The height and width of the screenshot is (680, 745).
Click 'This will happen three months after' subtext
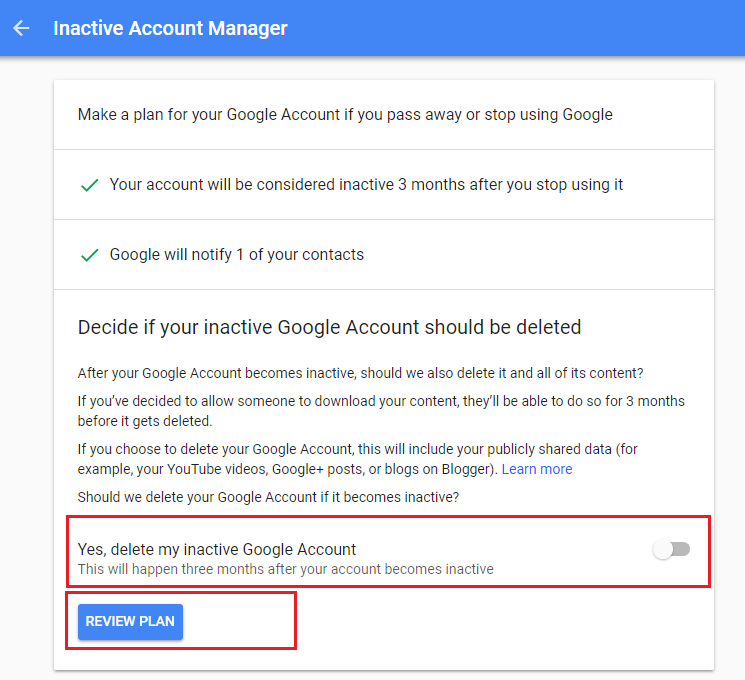(286, 569)
